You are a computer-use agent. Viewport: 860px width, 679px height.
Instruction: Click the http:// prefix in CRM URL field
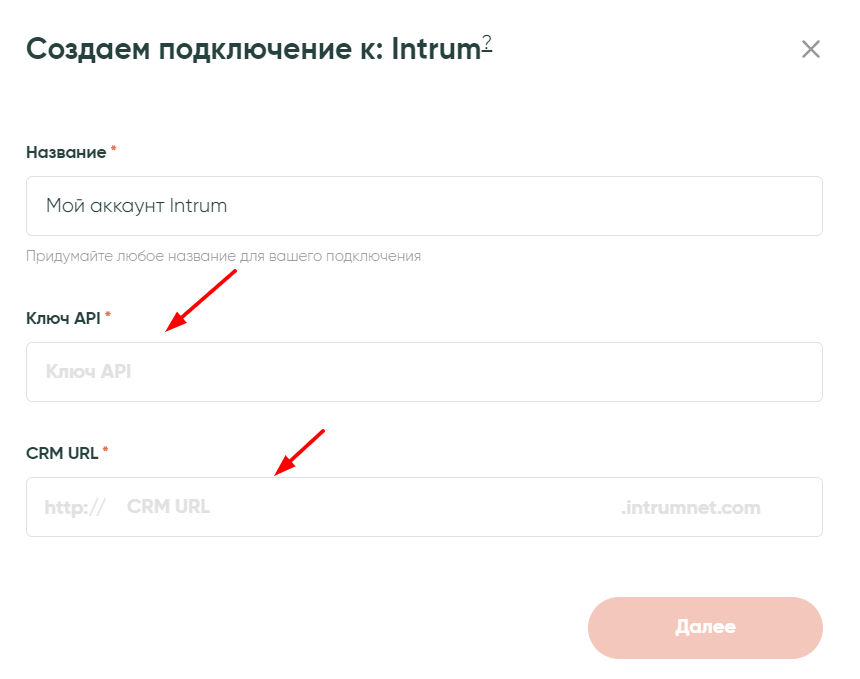[x=75, y=507]
